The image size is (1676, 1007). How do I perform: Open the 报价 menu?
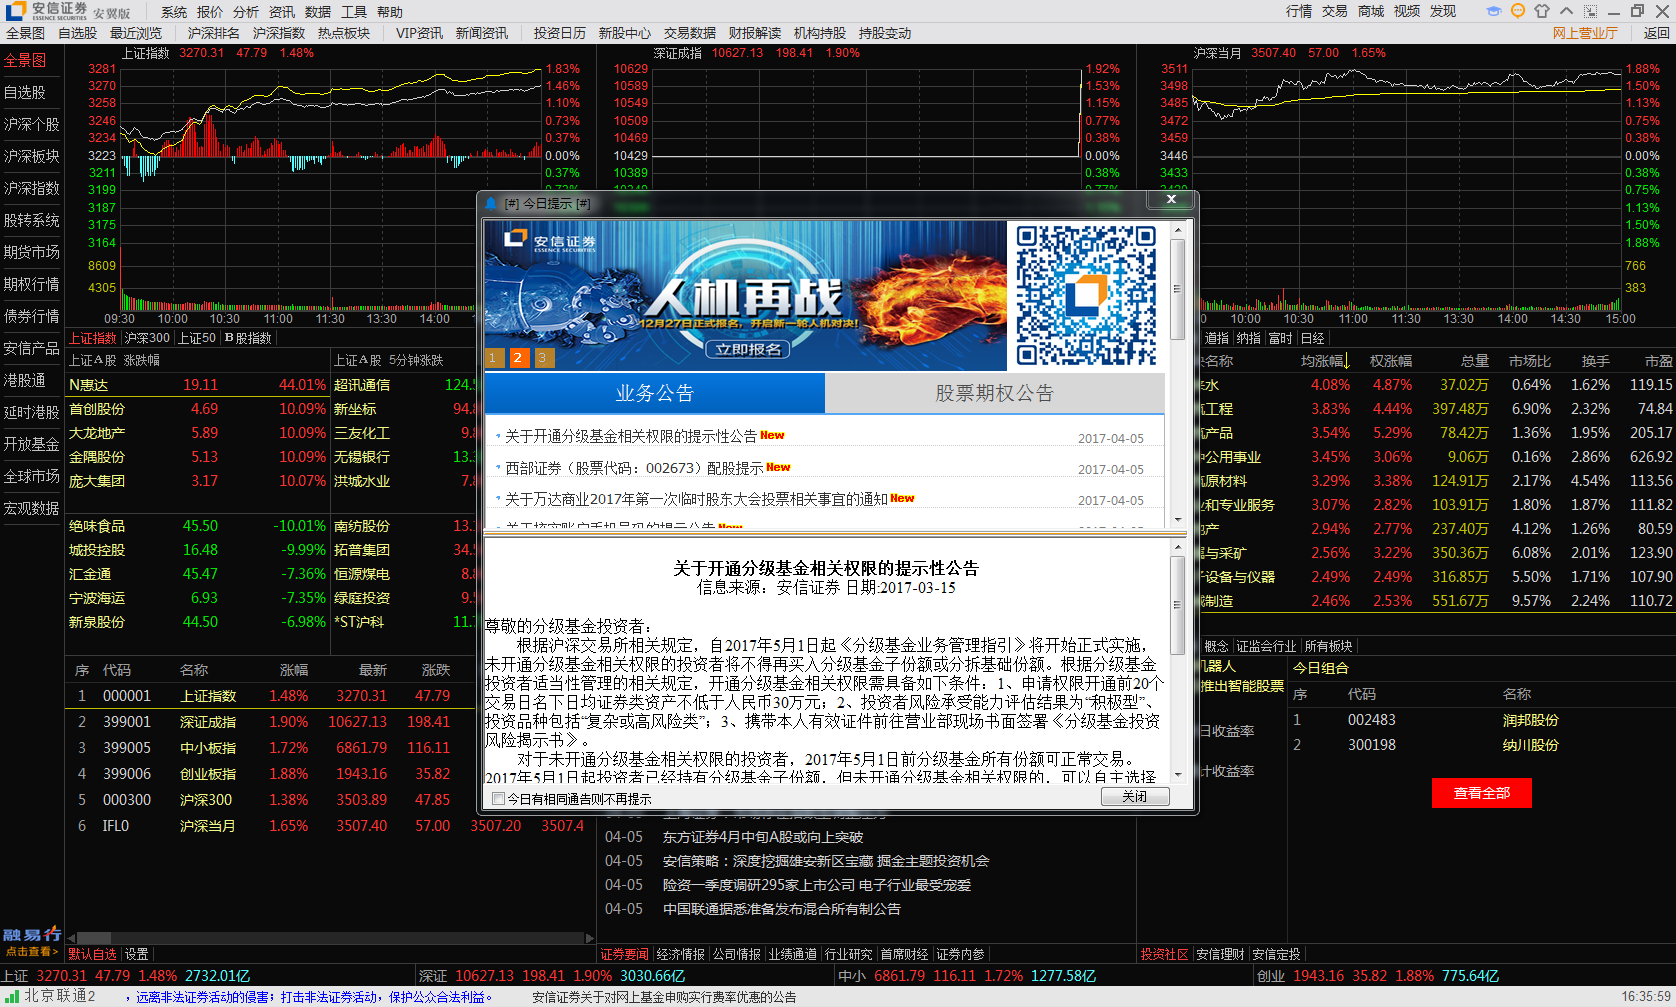pos(210,12)
